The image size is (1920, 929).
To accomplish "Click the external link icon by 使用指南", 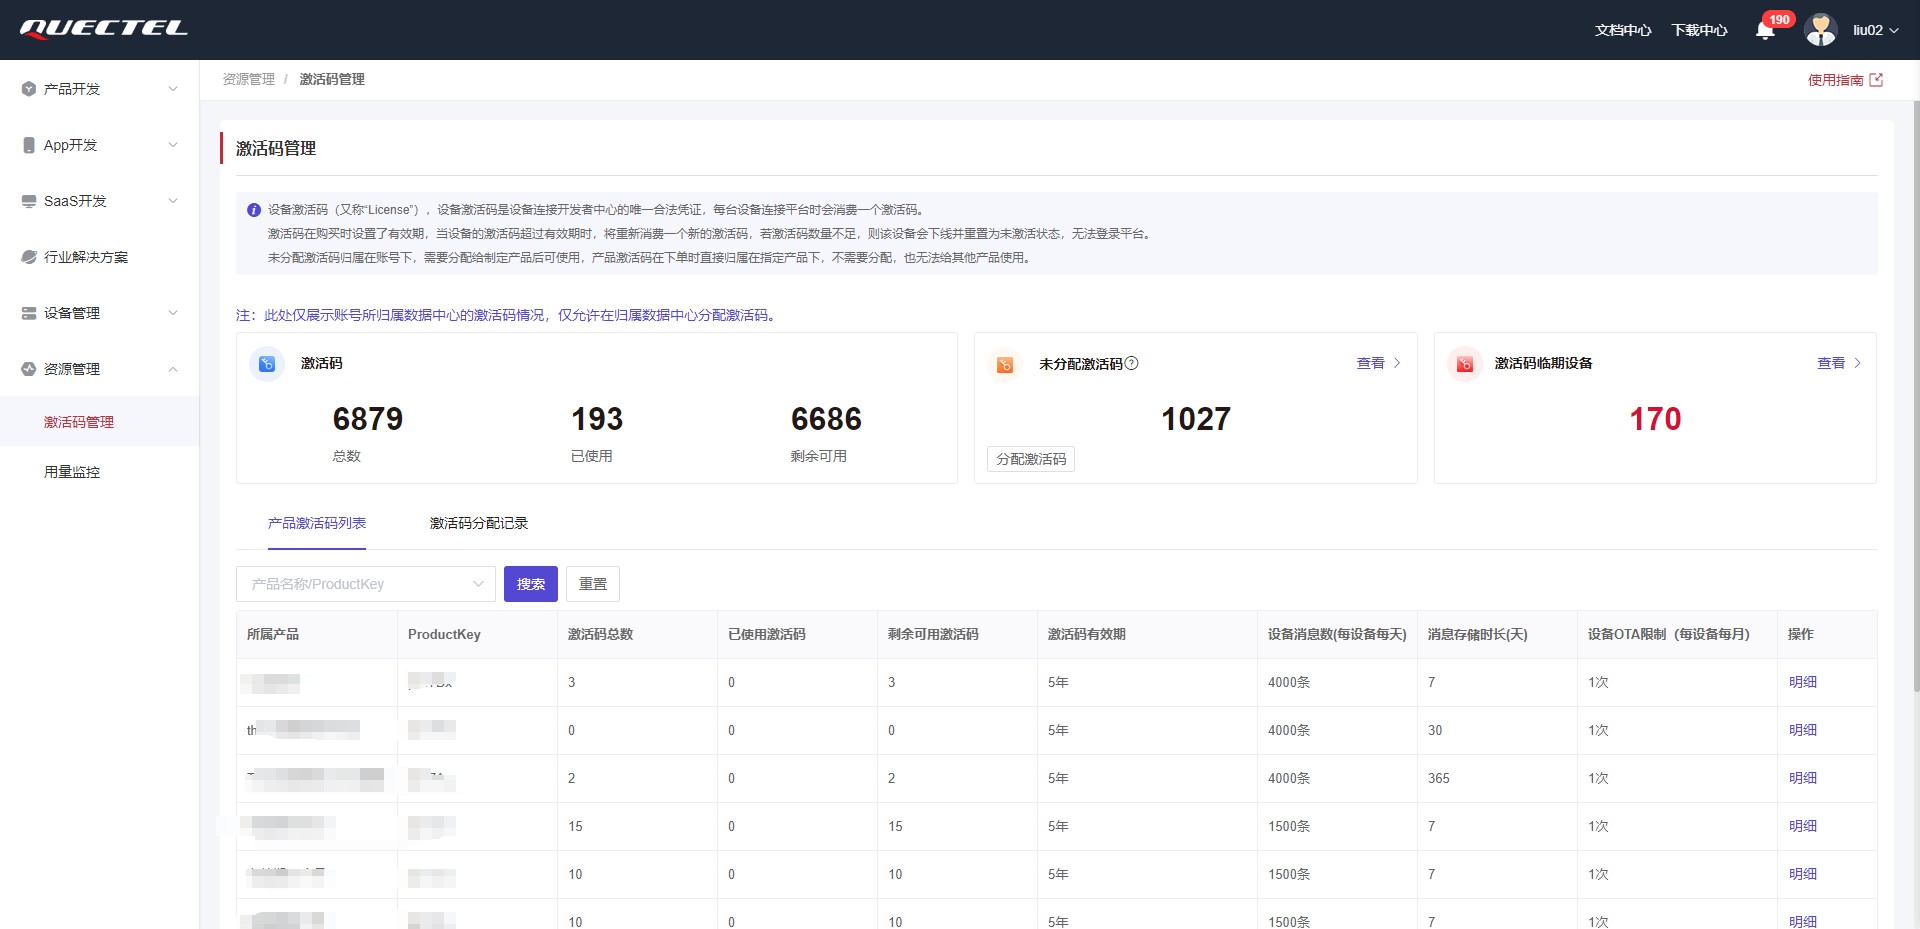I will point(1876,80).
